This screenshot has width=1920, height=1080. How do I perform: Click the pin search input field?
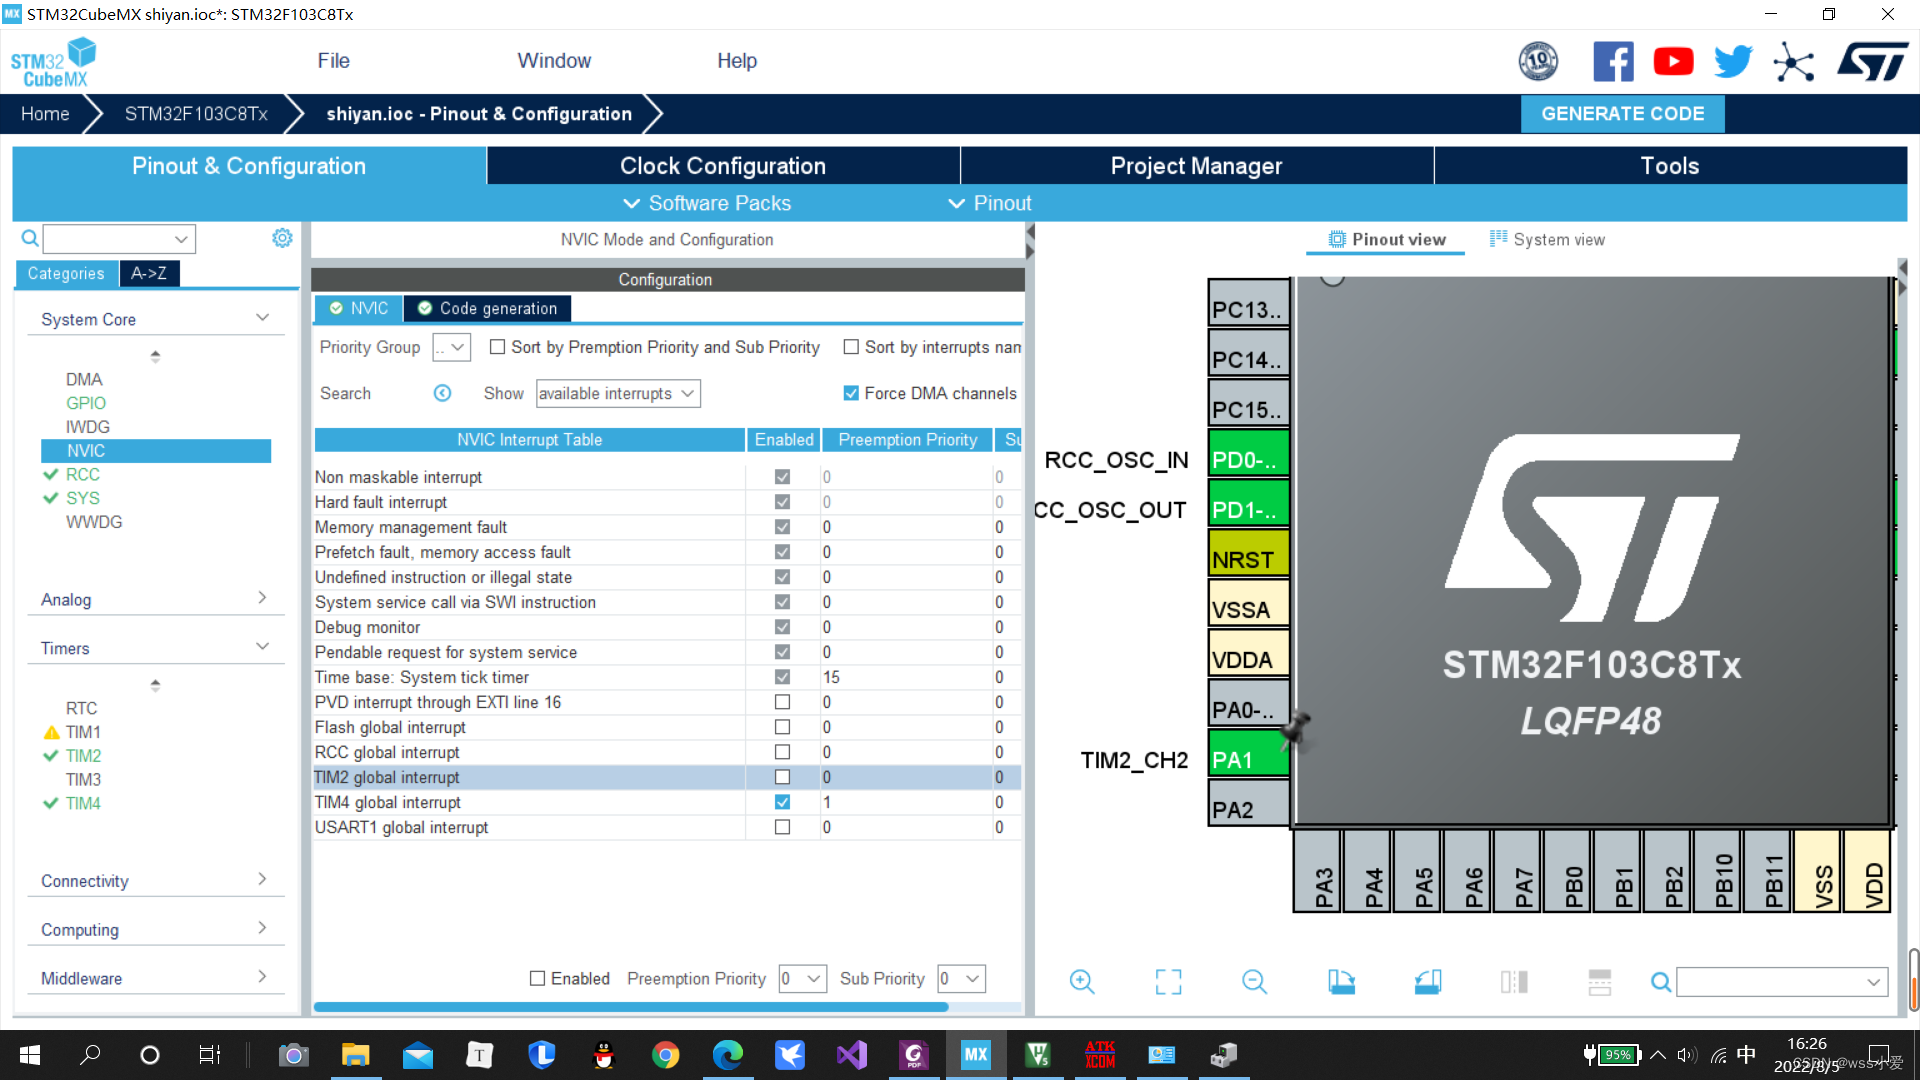1782,982
